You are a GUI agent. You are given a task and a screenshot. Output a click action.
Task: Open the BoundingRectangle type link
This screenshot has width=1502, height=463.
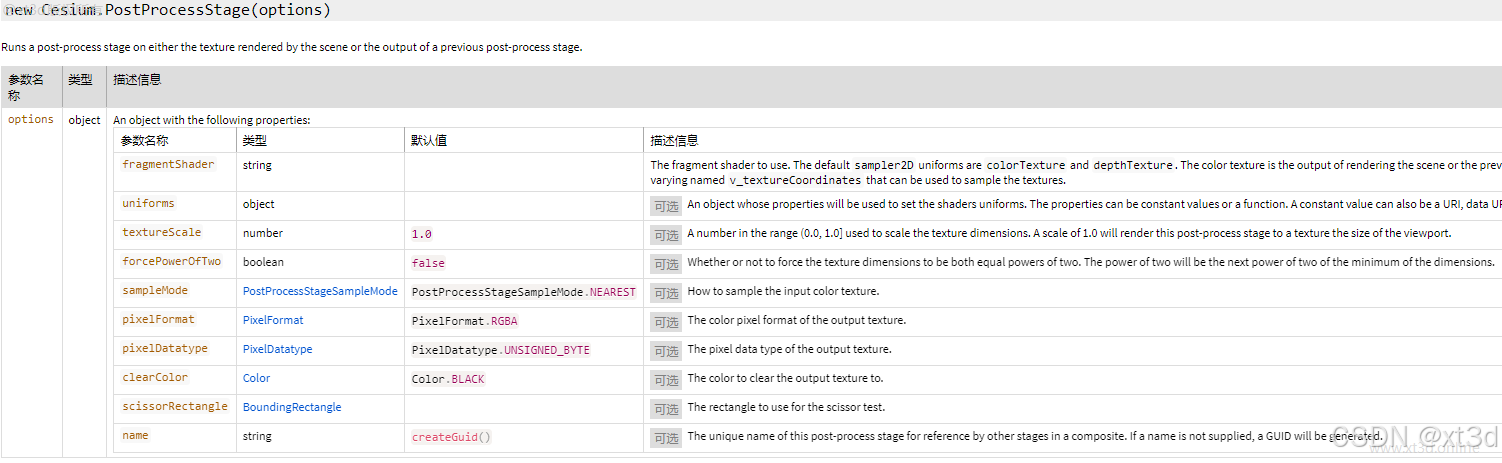(292, 408)
